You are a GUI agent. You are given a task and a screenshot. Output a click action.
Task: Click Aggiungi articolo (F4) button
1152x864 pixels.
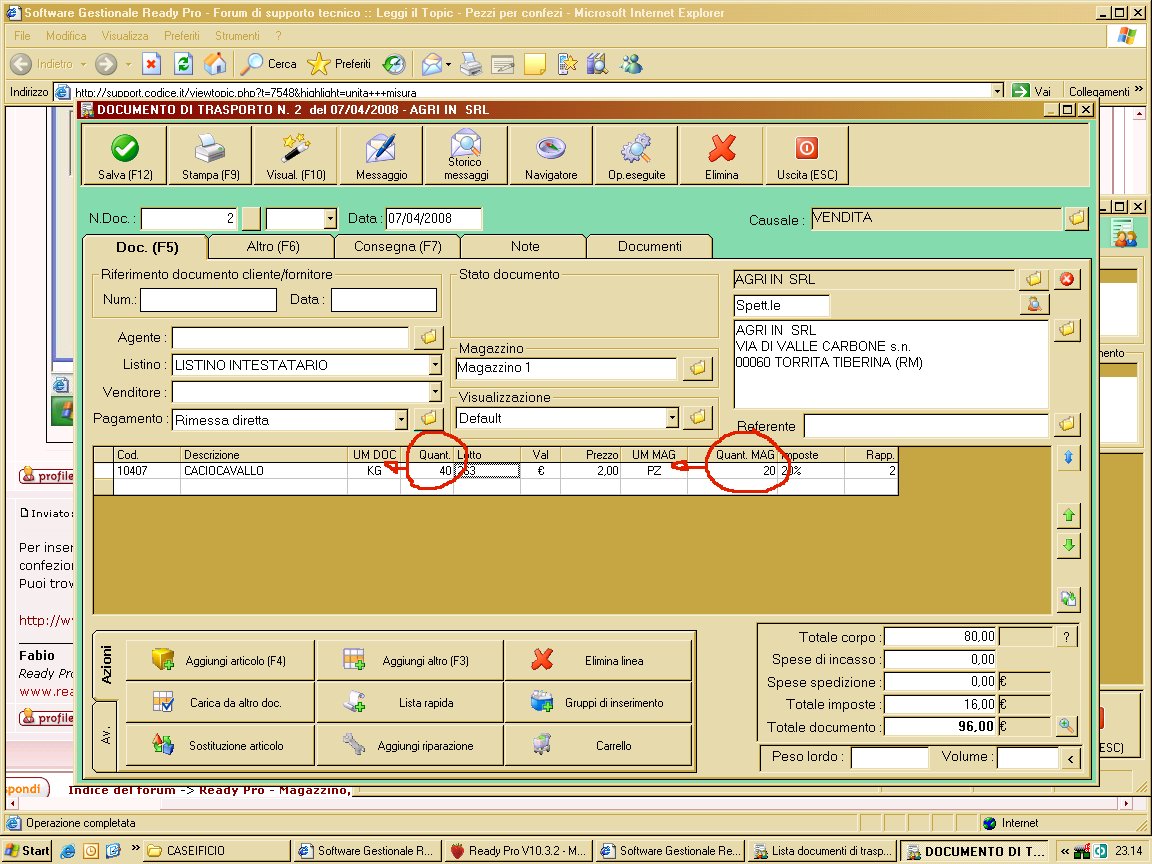(220, 661)
